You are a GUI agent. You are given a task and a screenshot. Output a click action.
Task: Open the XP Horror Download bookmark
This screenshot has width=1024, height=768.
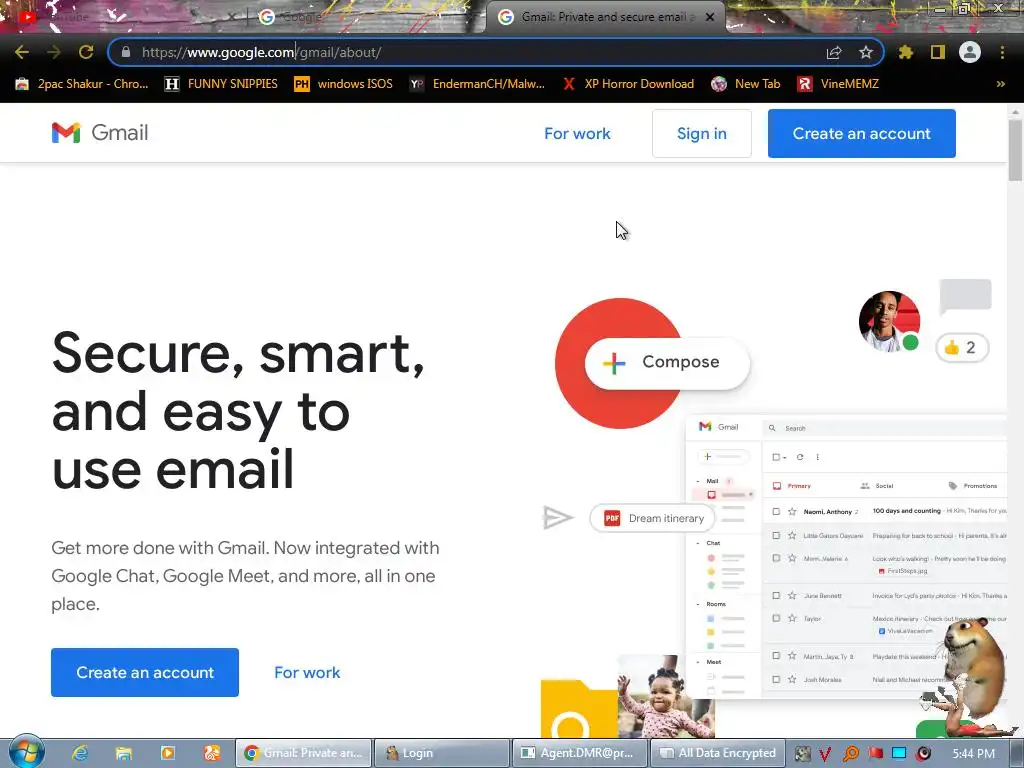pyautogui.click(x=628, y=84)
